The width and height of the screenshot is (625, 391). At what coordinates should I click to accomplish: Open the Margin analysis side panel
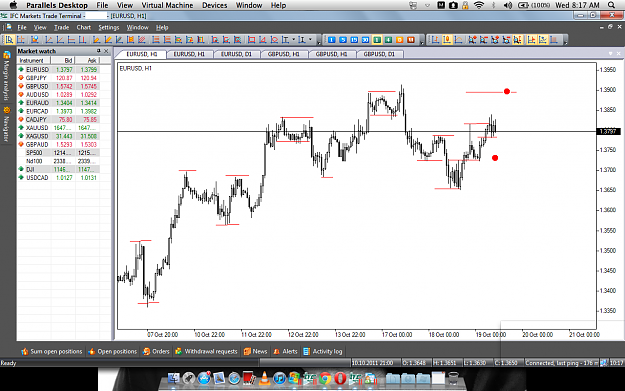coord(6,76)
